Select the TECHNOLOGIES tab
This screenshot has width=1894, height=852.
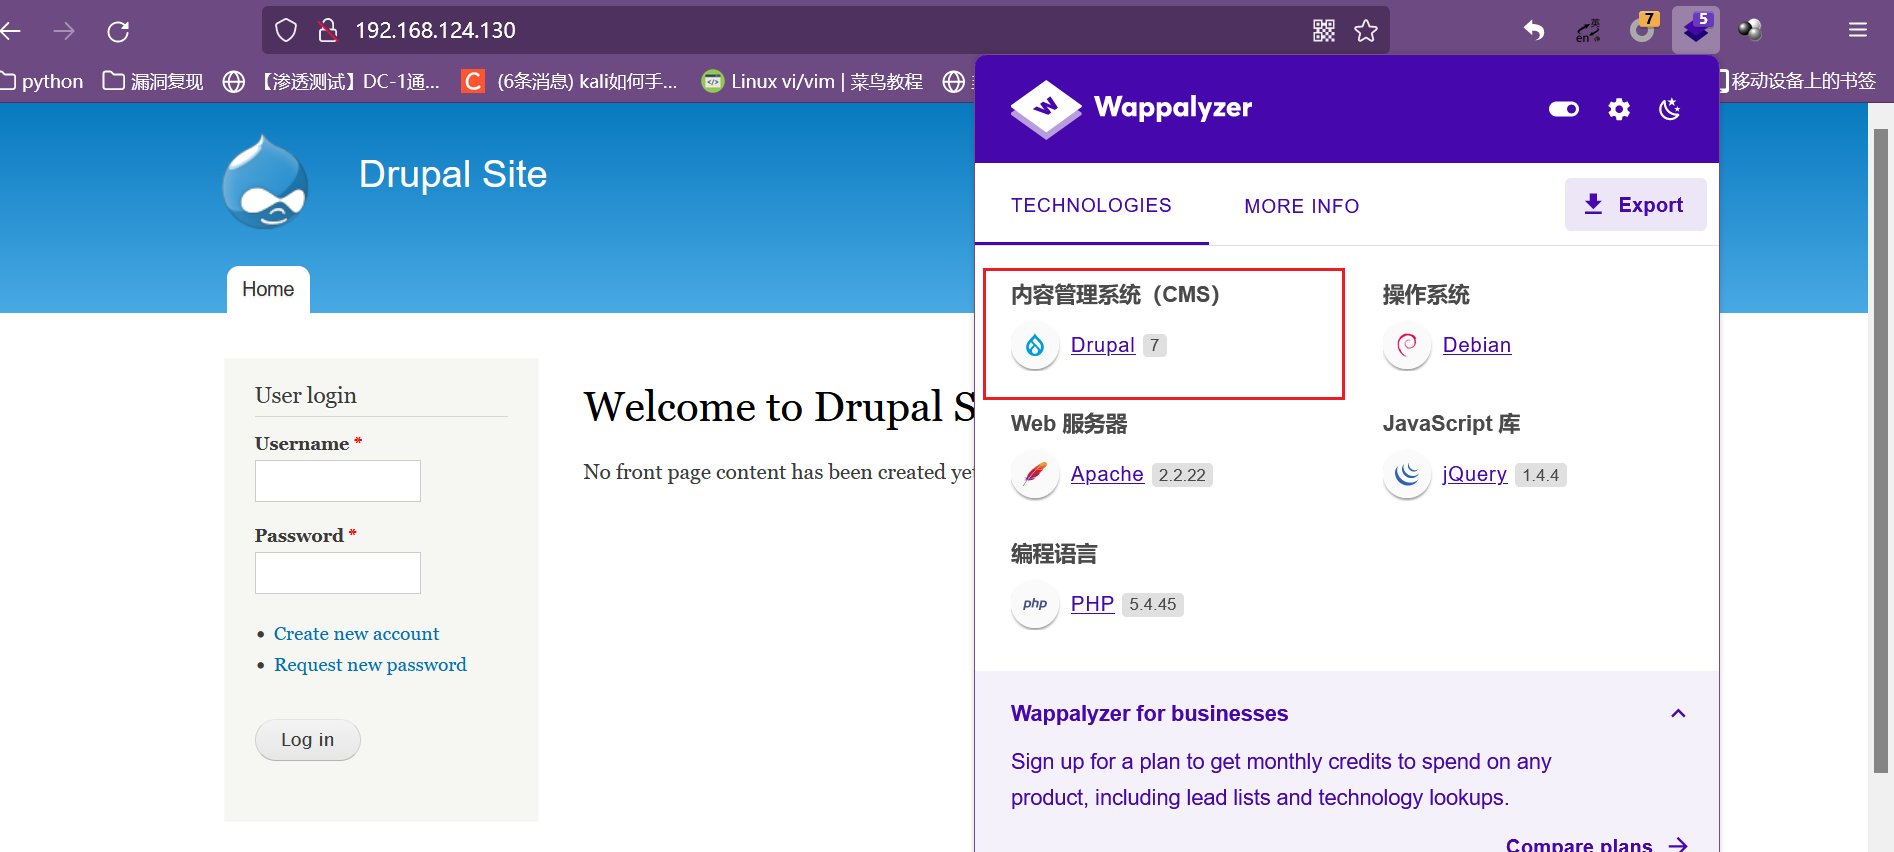click(1091, 205)
